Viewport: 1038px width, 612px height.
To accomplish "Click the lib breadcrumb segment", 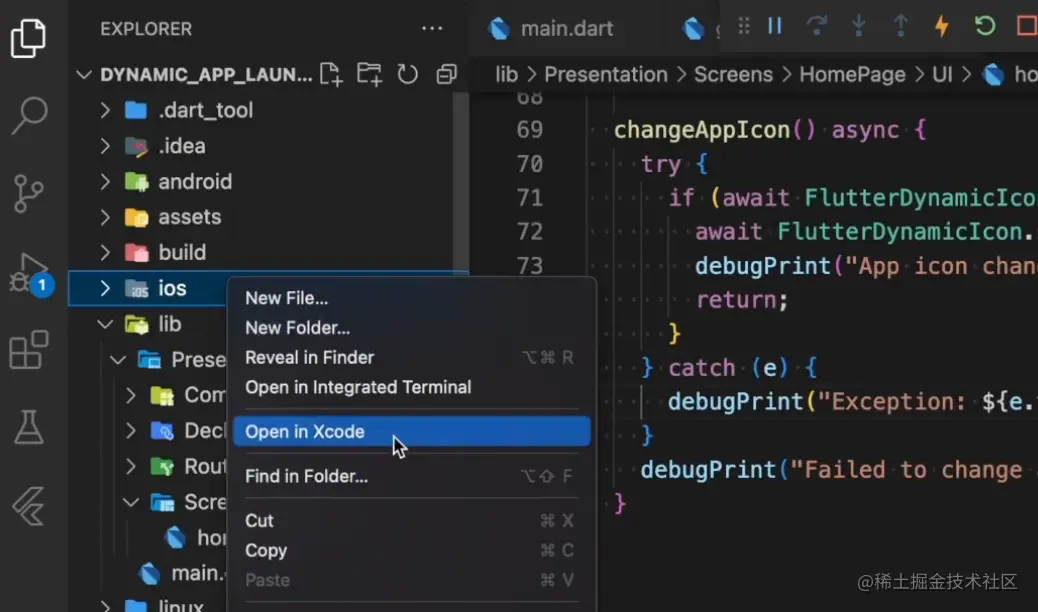I will (x=506, y=74).
